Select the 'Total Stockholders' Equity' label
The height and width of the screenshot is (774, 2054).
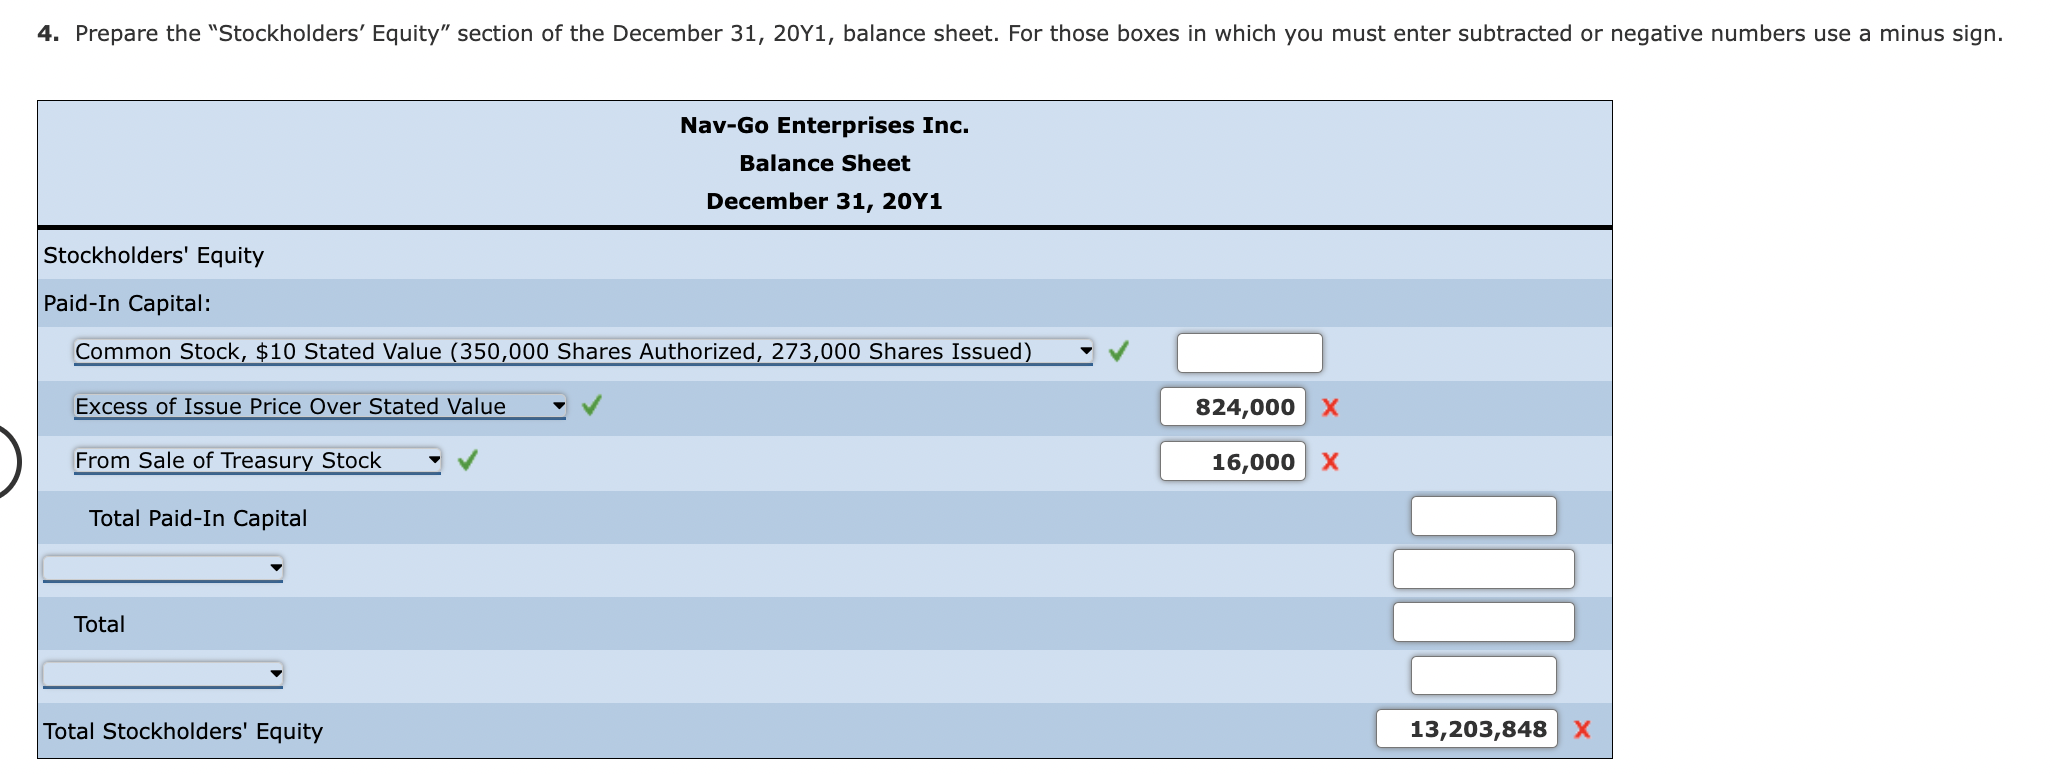click(x=183, y=731)
